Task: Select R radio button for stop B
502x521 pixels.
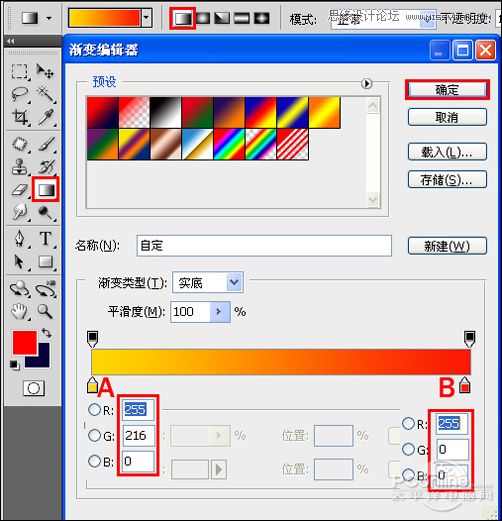Action: [x=408, y=423]
